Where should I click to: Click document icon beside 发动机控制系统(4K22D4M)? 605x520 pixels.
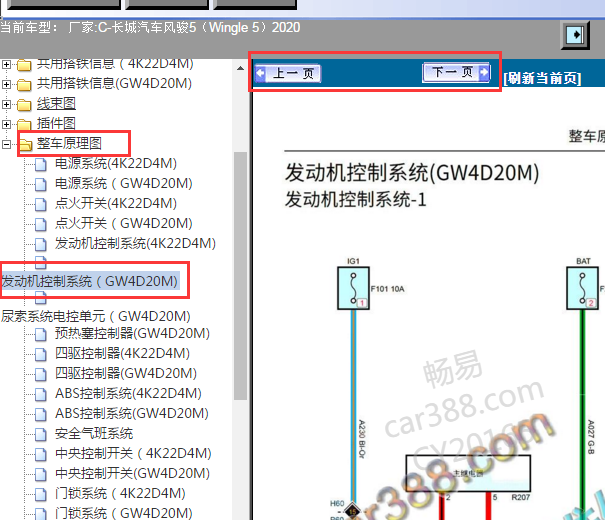click(x=41, y=245)
